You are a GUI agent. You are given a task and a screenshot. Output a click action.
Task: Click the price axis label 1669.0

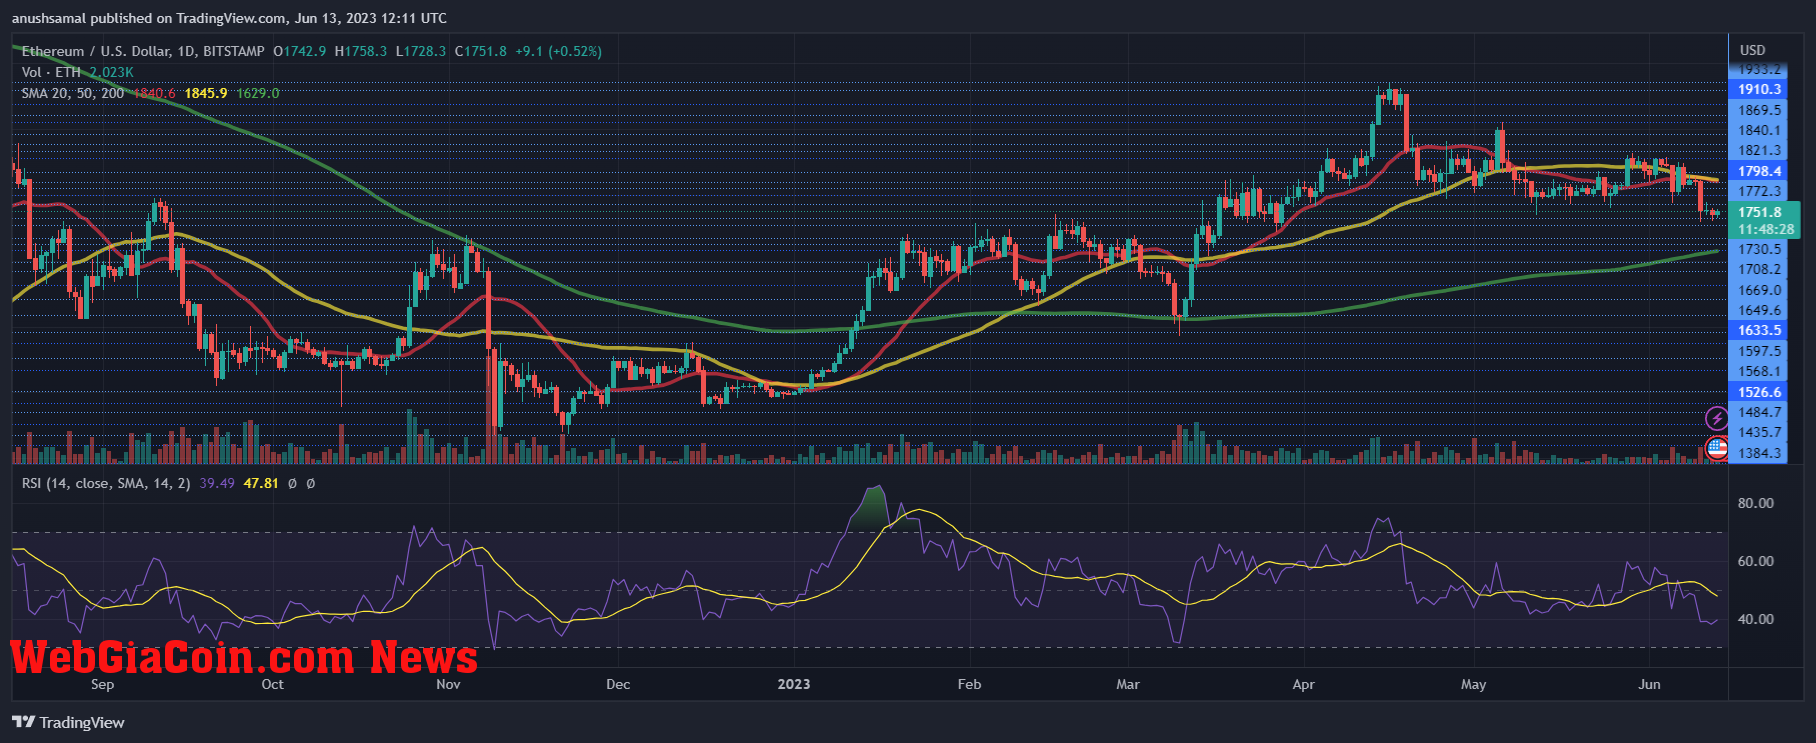(1760, 290)
